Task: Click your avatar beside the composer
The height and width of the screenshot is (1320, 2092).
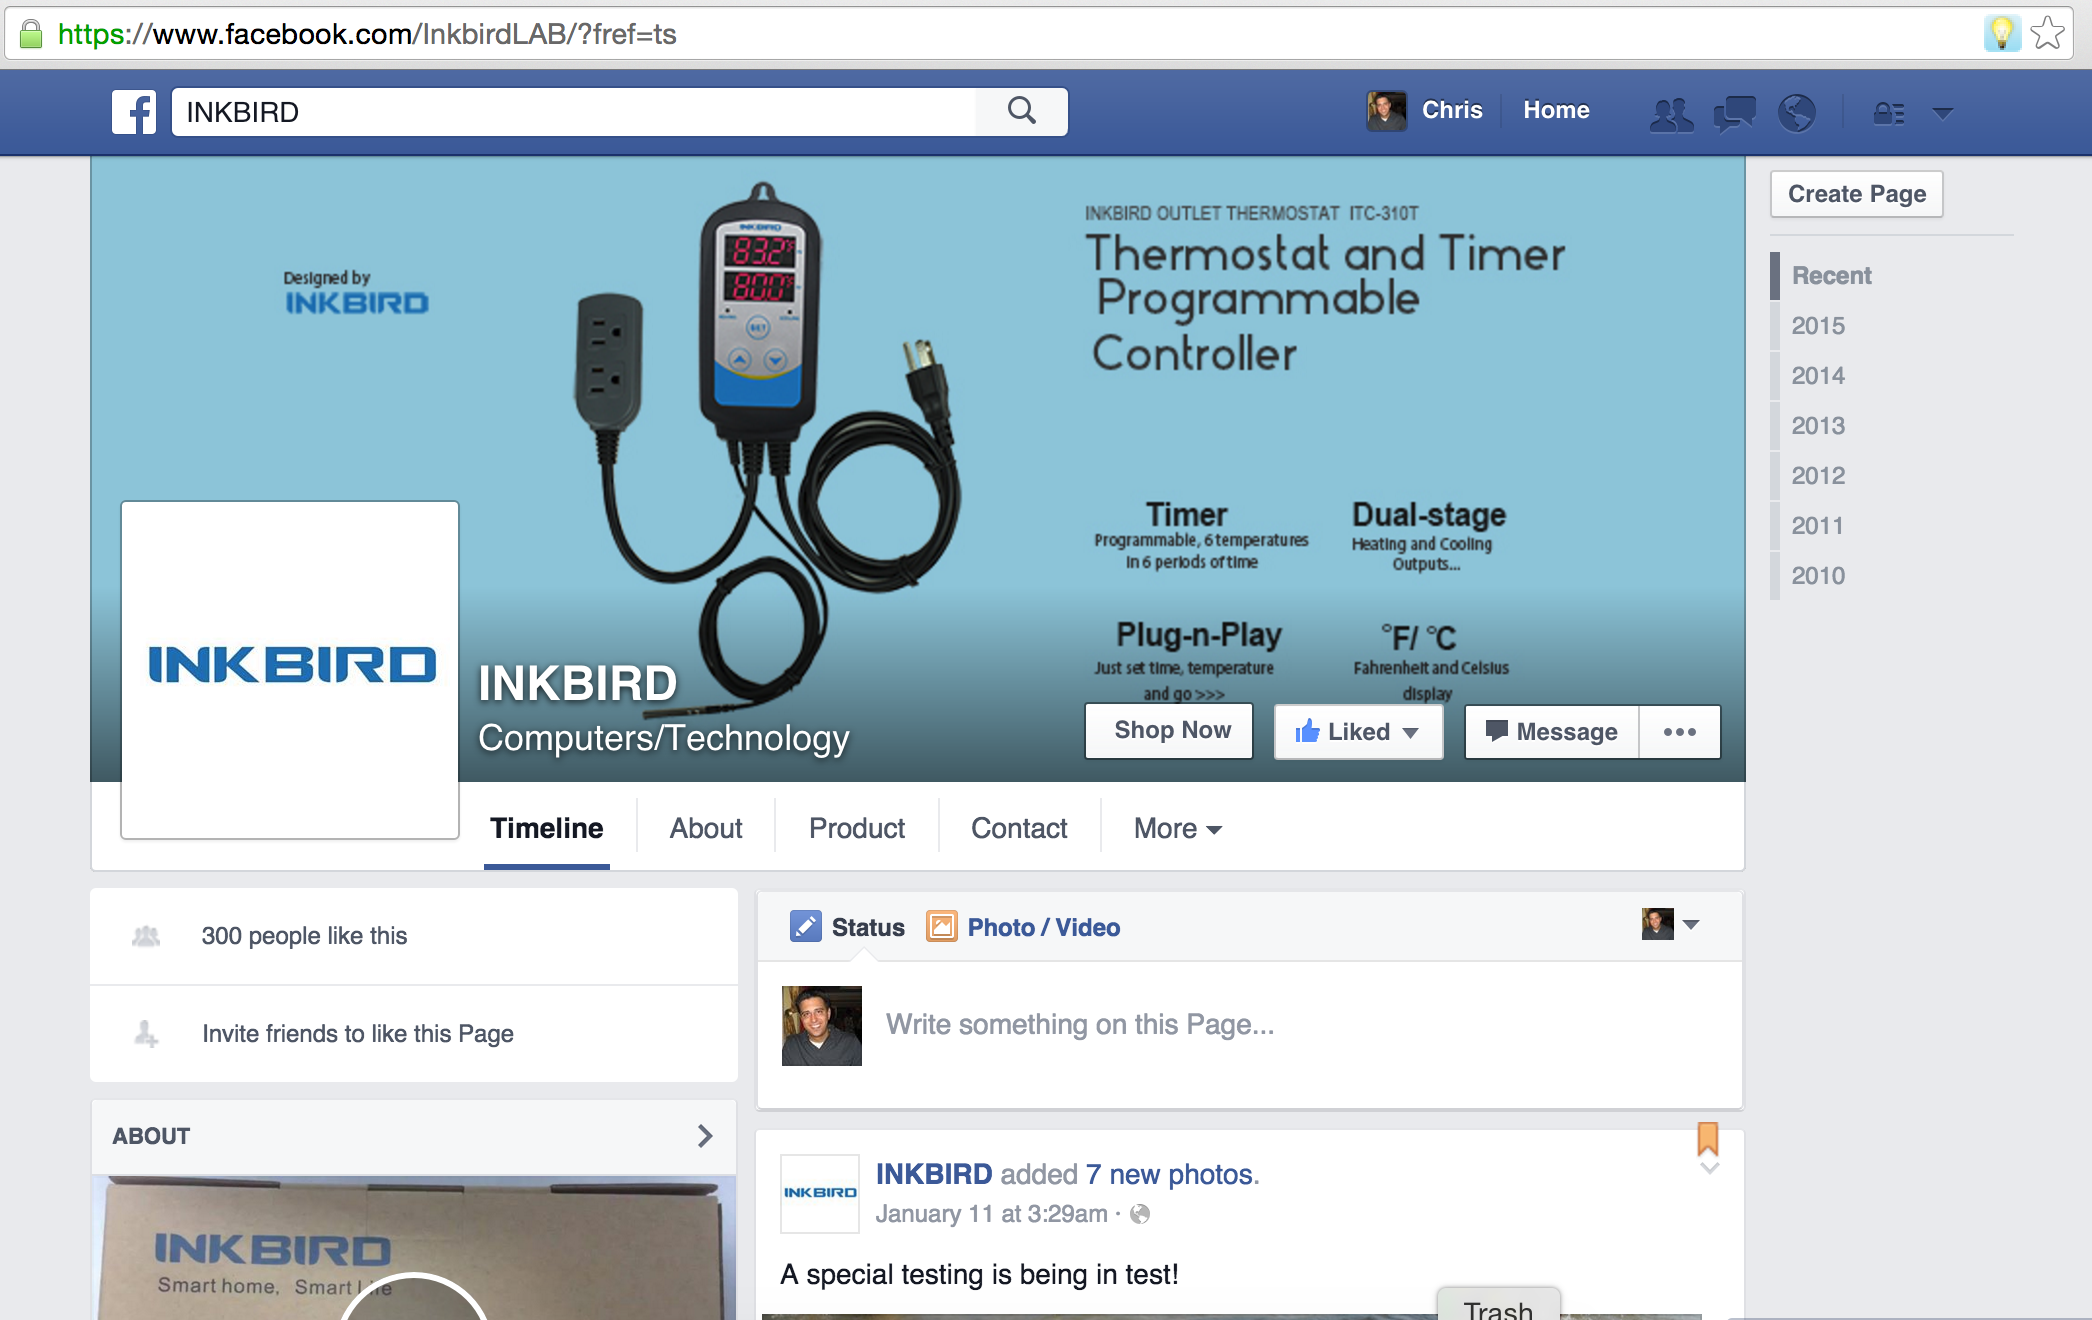Action: click(x=821, y=1026)
